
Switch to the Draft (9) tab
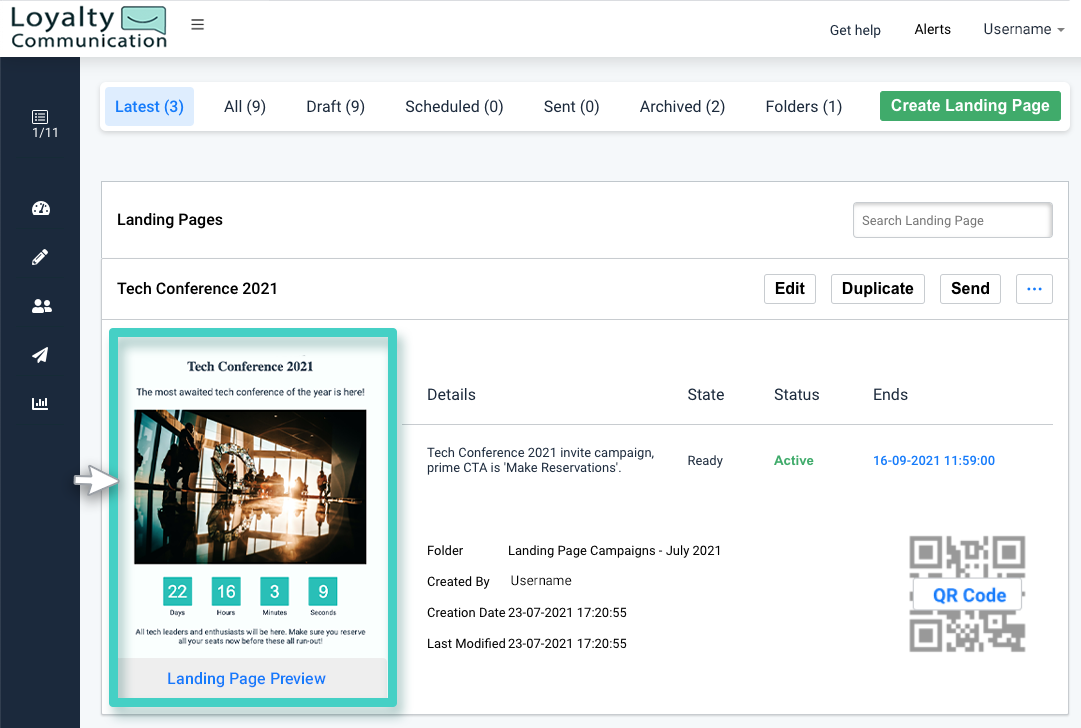[x=335, y=107]
